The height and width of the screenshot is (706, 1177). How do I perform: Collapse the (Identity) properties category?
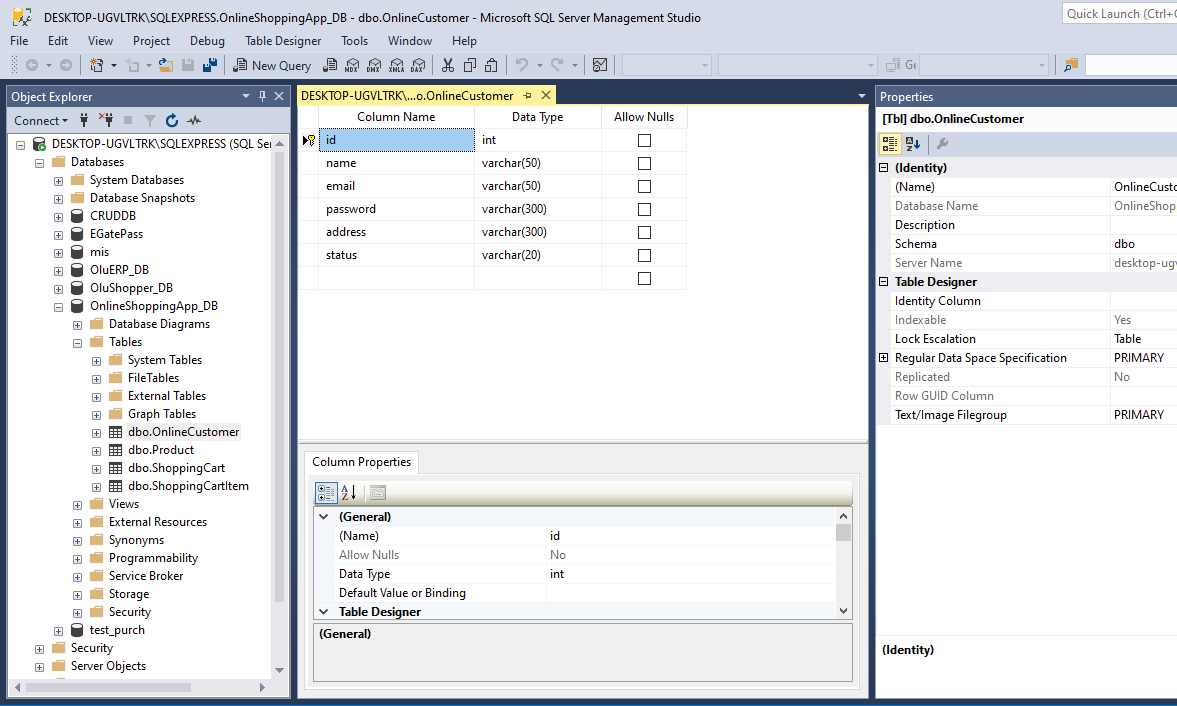pyautogui.click(x=884, y=167)
